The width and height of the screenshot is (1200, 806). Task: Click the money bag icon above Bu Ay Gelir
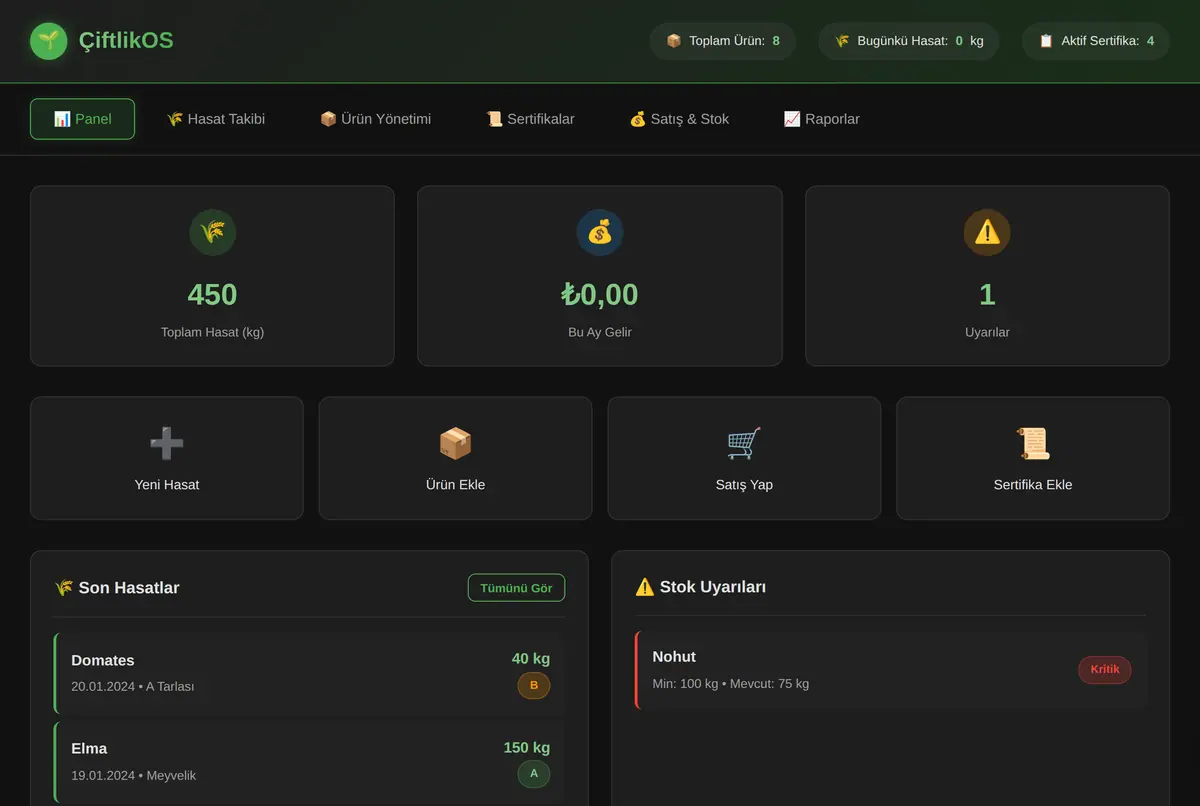coord(600,233)
